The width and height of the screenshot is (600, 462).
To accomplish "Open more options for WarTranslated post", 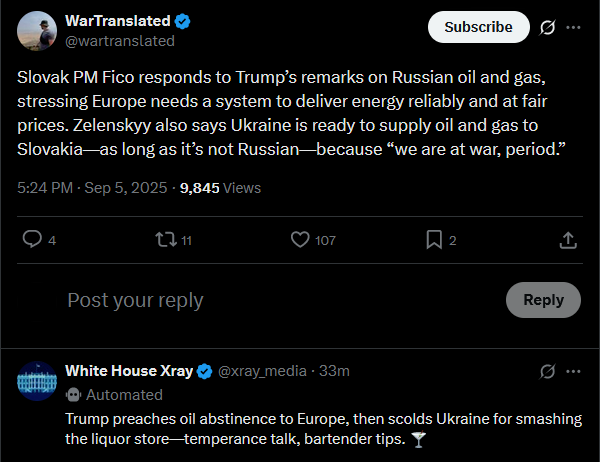I will [573, 27].
